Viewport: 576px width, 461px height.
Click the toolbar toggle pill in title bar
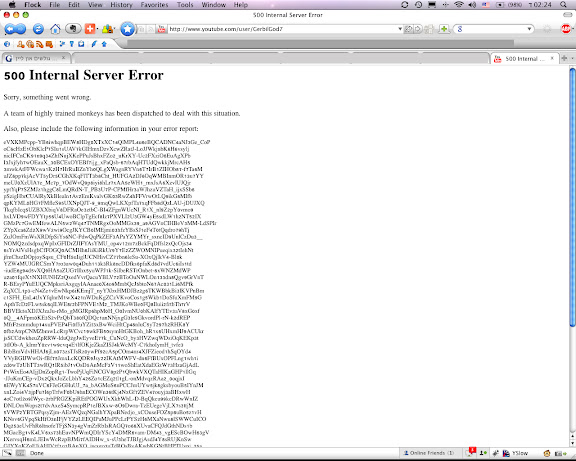(x=568, y=15)
